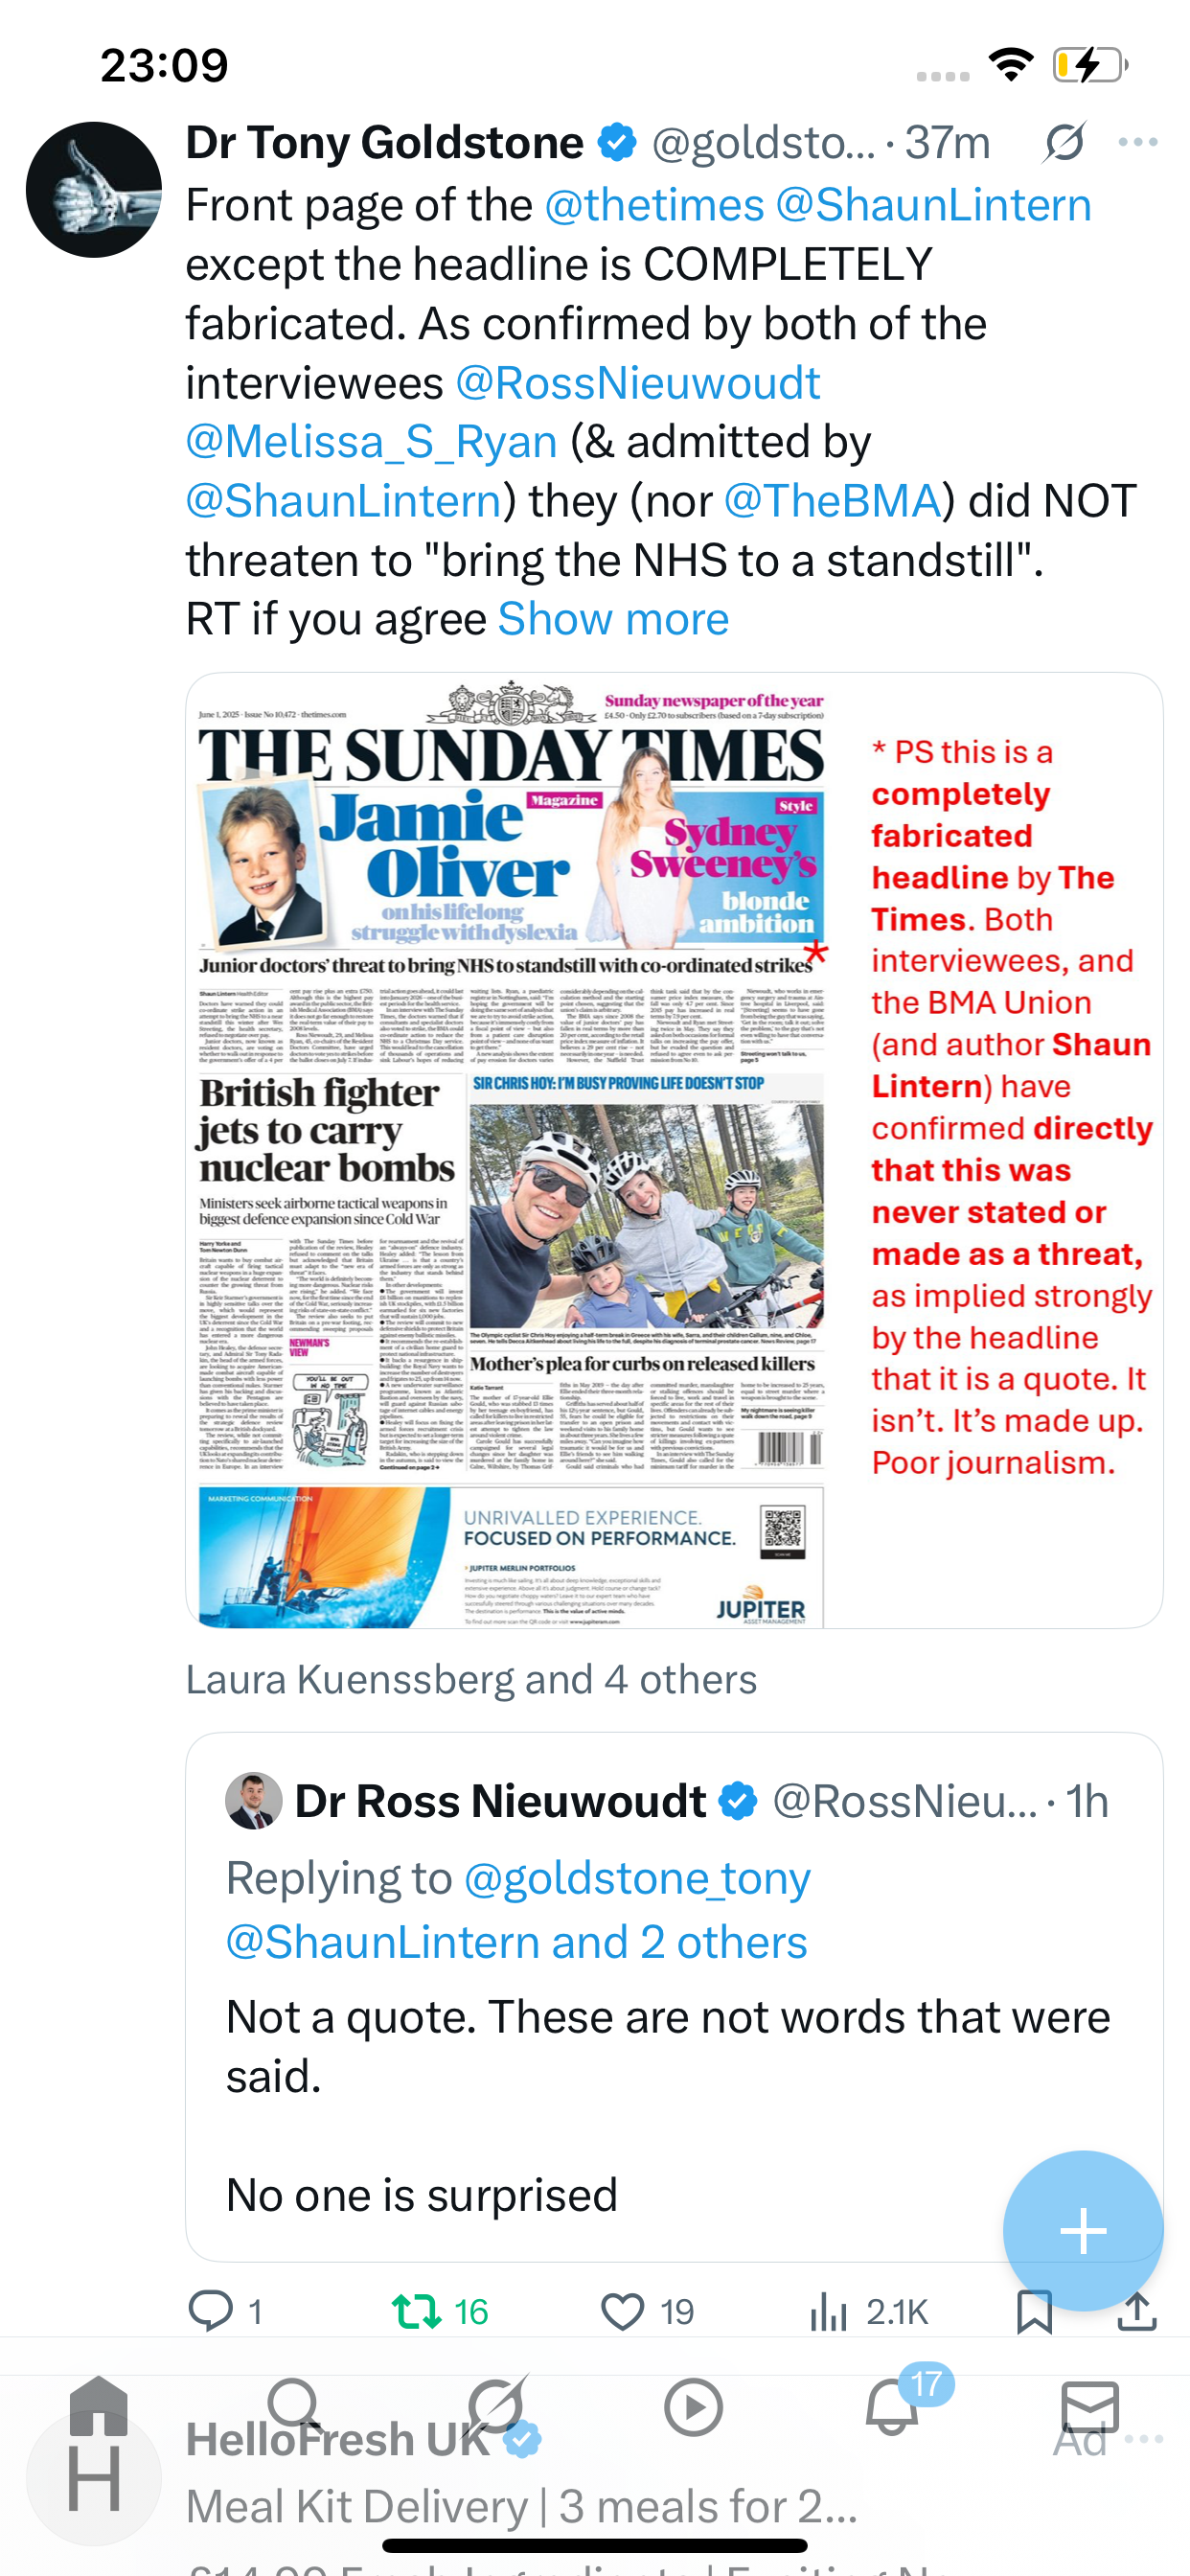
Task: Open the @TheBMA mention link
Action: [x=833, y=501]
